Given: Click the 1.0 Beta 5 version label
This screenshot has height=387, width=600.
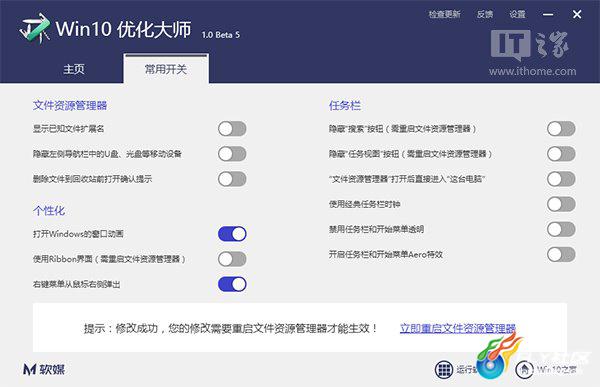Looking at the screenshot, I should (x=221, y=35).
